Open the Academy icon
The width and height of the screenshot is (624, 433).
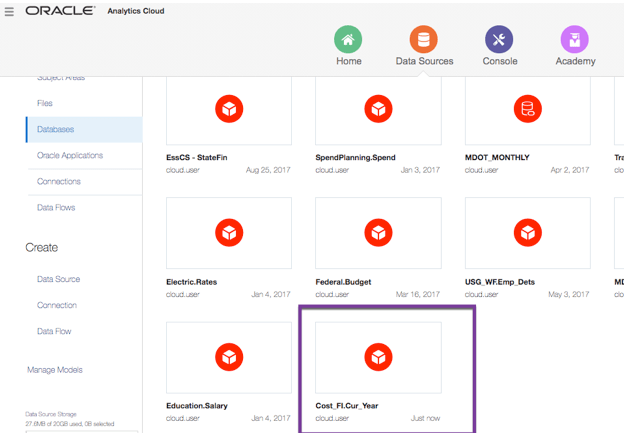(x=574, y=40)
